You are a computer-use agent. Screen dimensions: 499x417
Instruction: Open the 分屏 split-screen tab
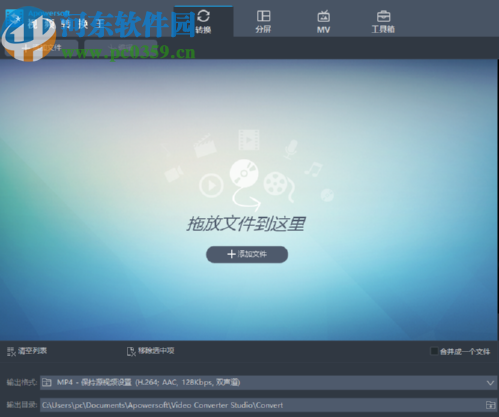(x=263, y=21)
